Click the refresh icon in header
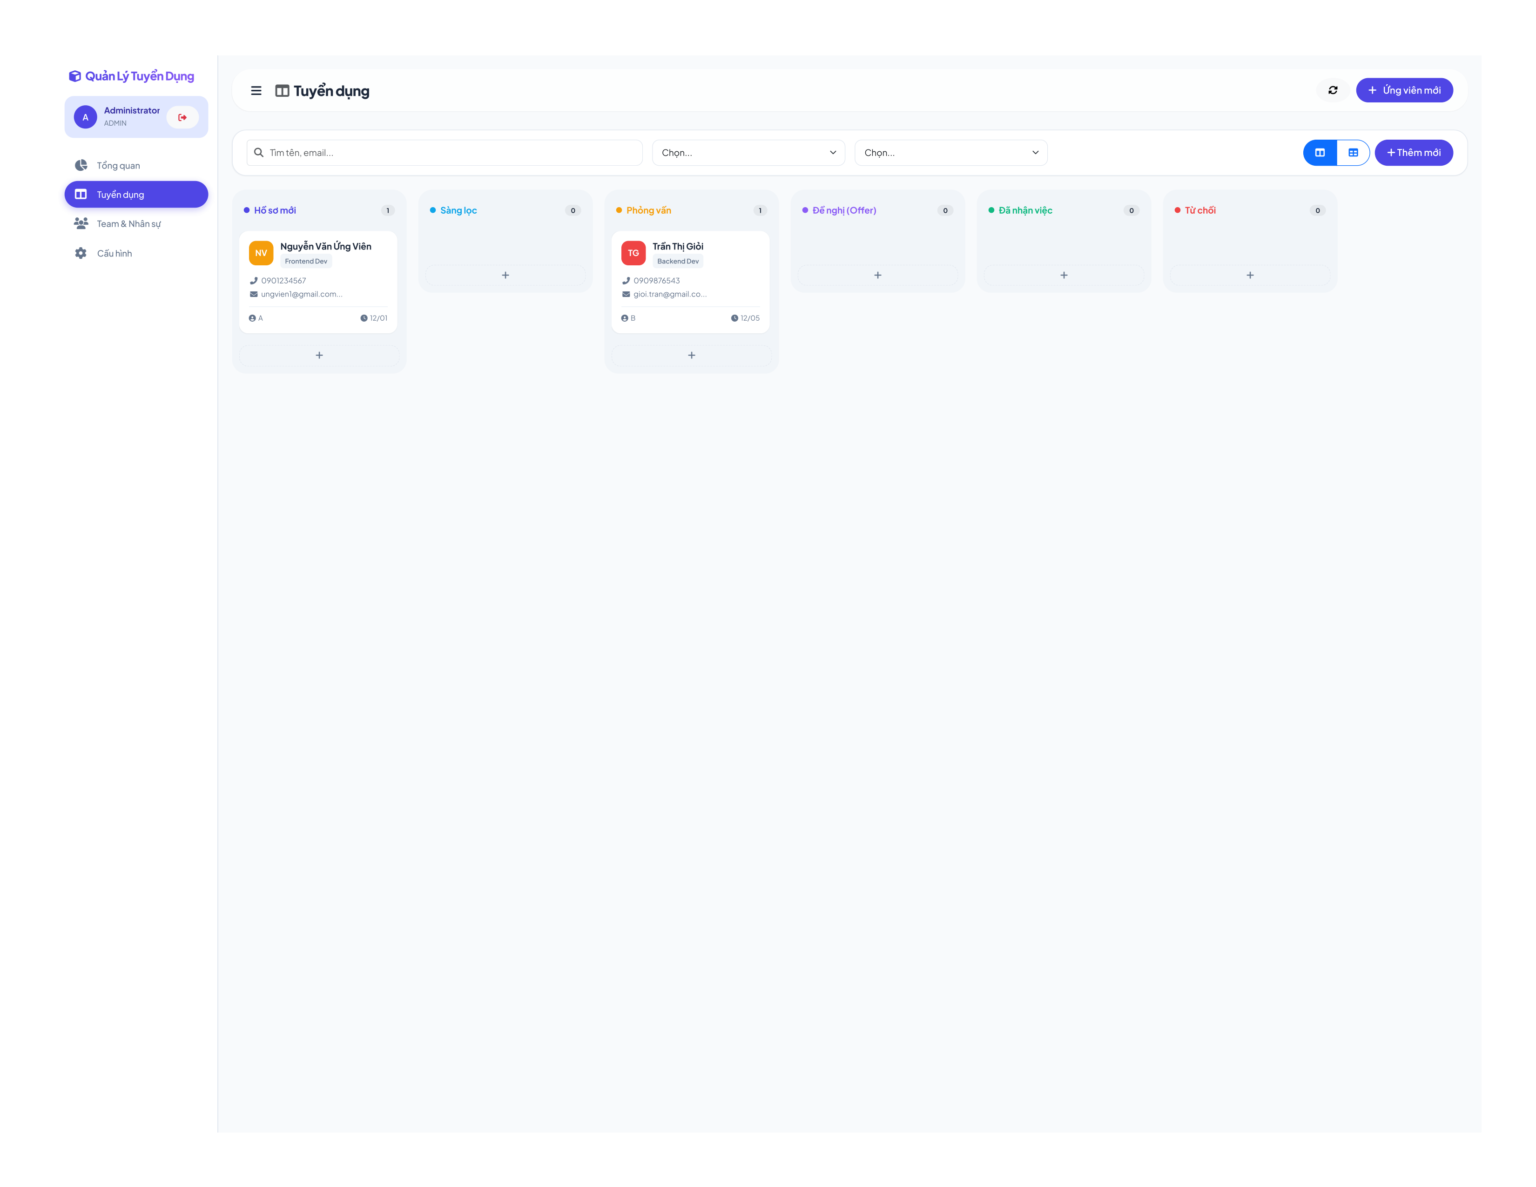This screenshot has height=1187, width=1536. pyautogui.click(x=1333, y=90)
